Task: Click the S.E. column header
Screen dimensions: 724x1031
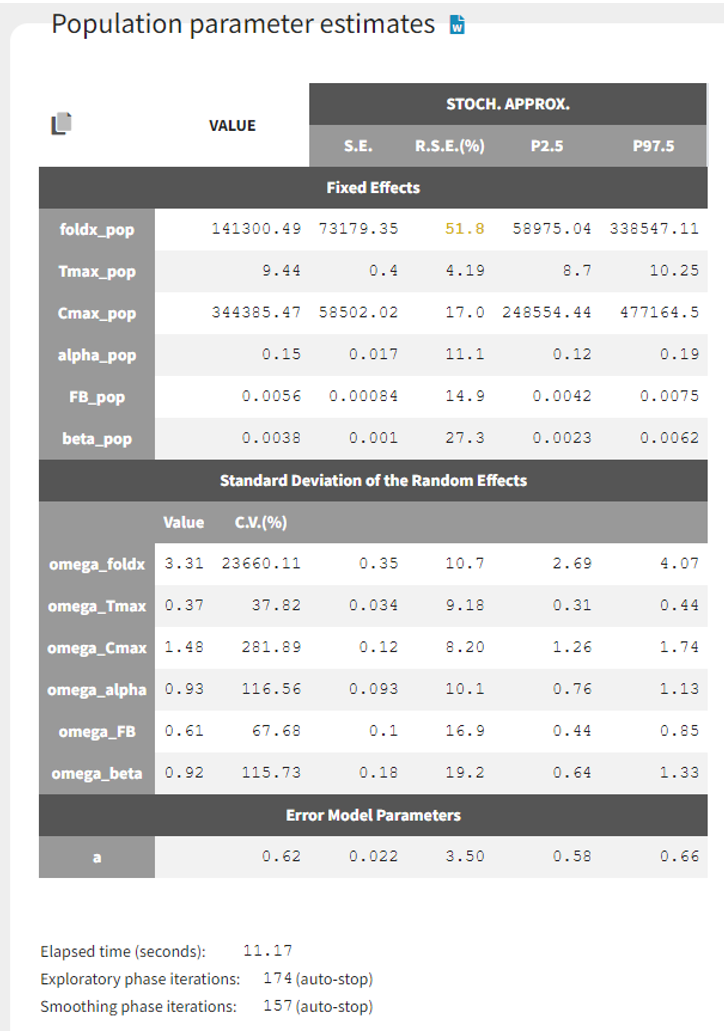Action: [x=358, y=146]
